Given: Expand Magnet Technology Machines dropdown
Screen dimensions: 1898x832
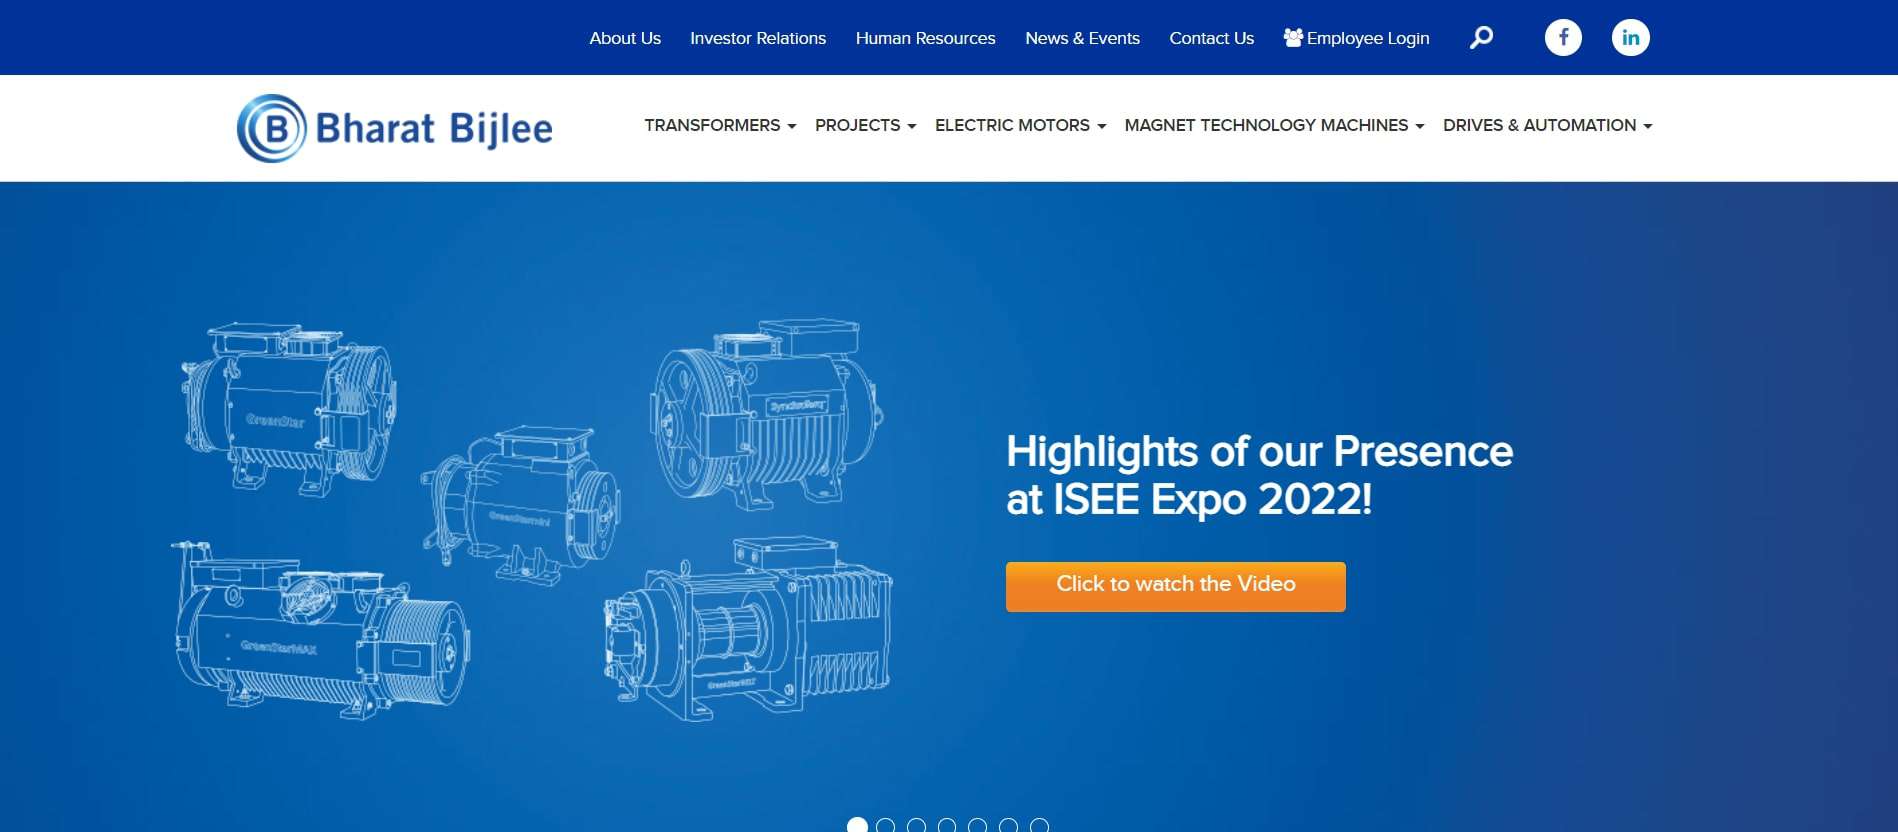Looking at the screenshot, I should [x=1274, y=125].
